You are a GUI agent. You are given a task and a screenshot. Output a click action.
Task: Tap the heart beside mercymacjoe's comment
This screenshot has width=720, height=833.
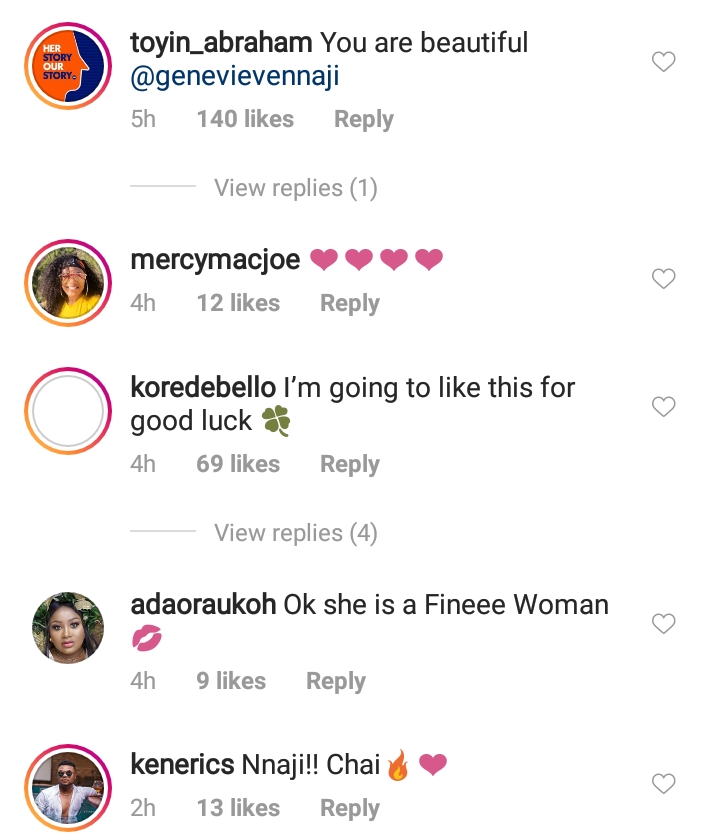(664, 279)
